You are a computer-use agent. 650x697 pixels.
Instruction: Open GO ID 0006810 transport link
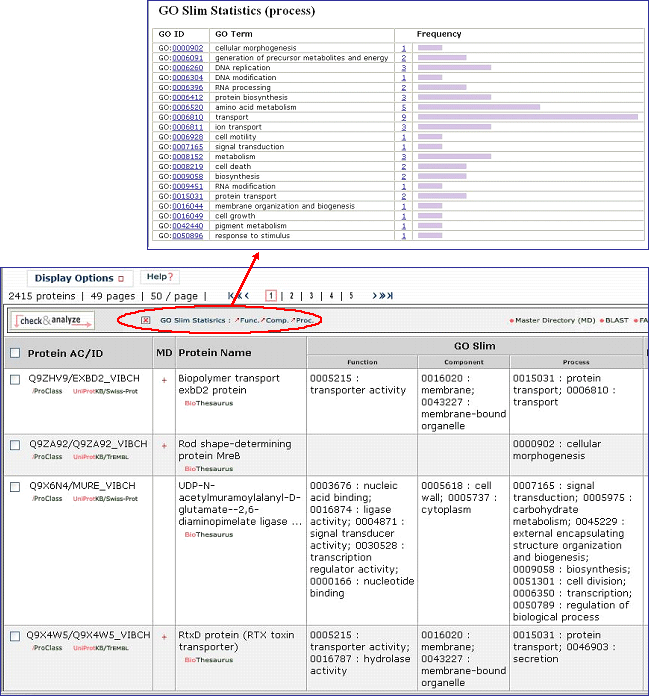pyautogui.click(x=187, y=117)
